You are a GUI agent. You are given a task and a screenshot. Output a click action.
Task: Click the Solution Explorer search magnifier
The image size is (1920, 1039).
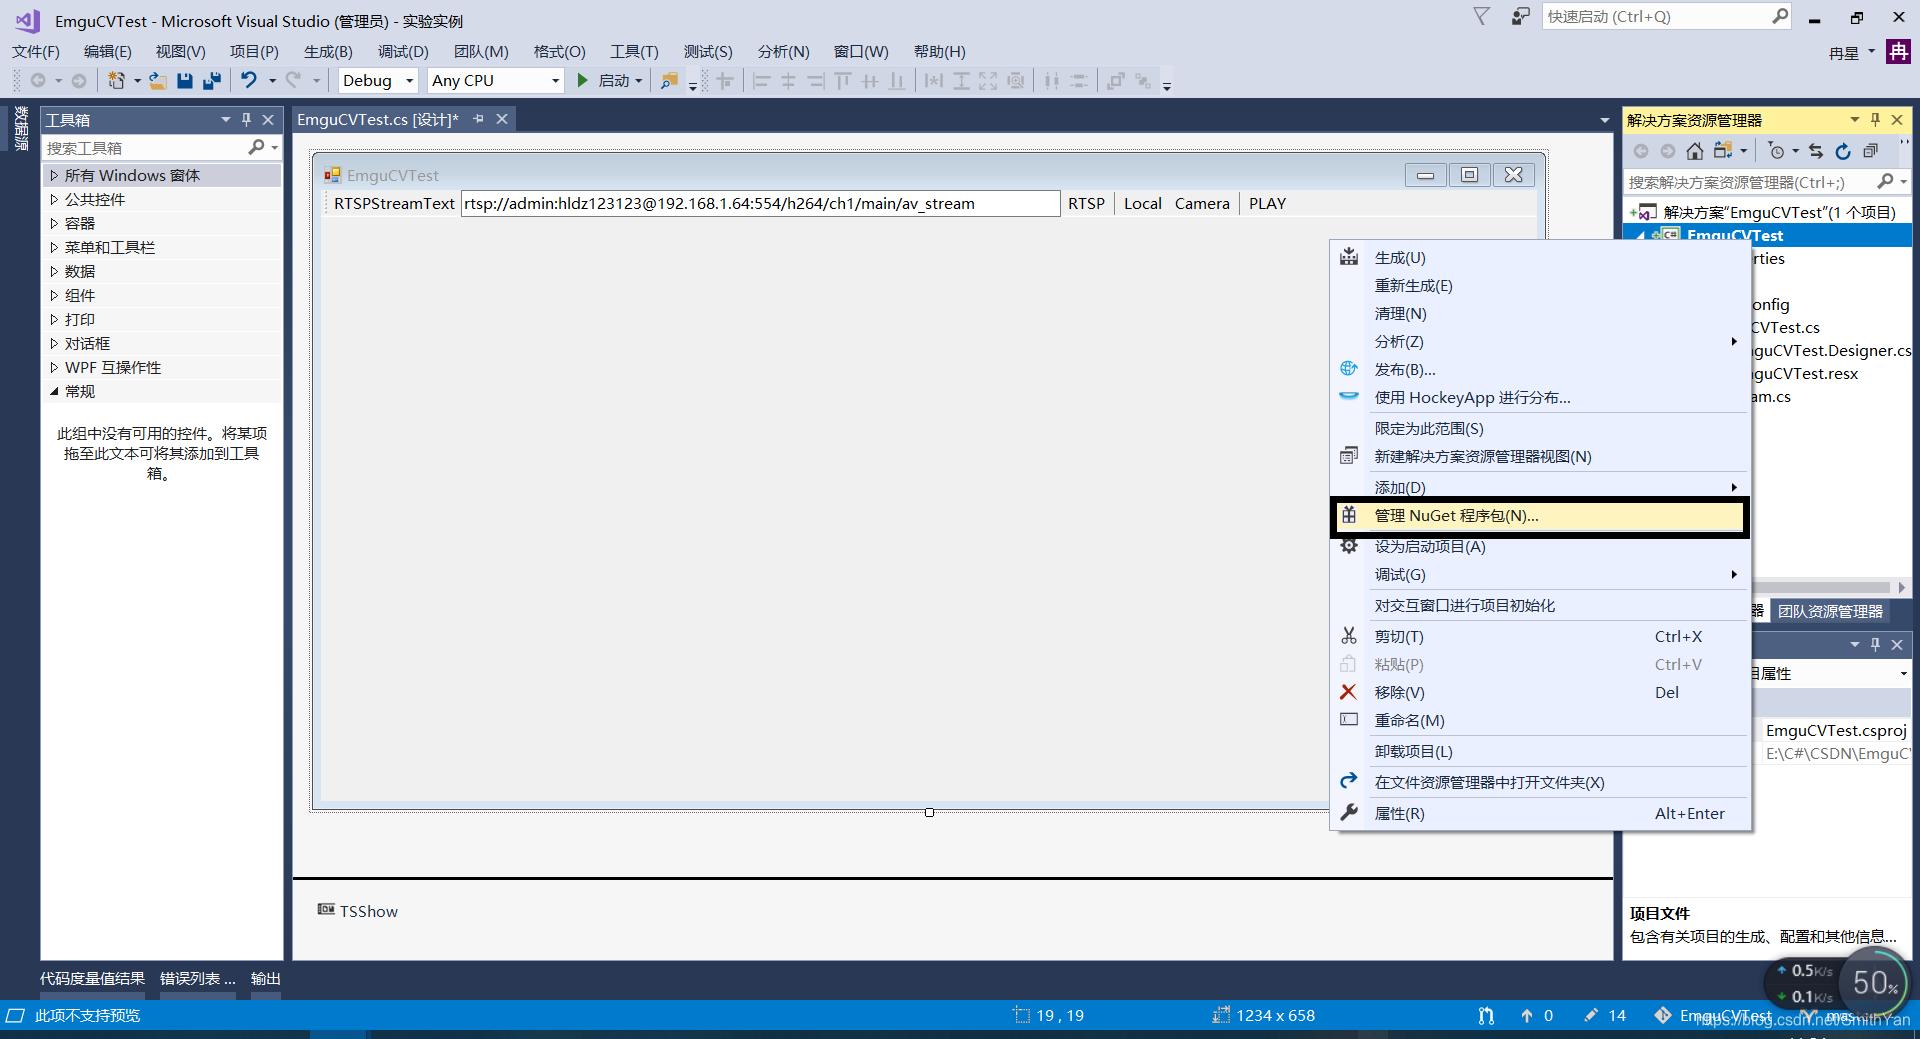click(1885, 181)
